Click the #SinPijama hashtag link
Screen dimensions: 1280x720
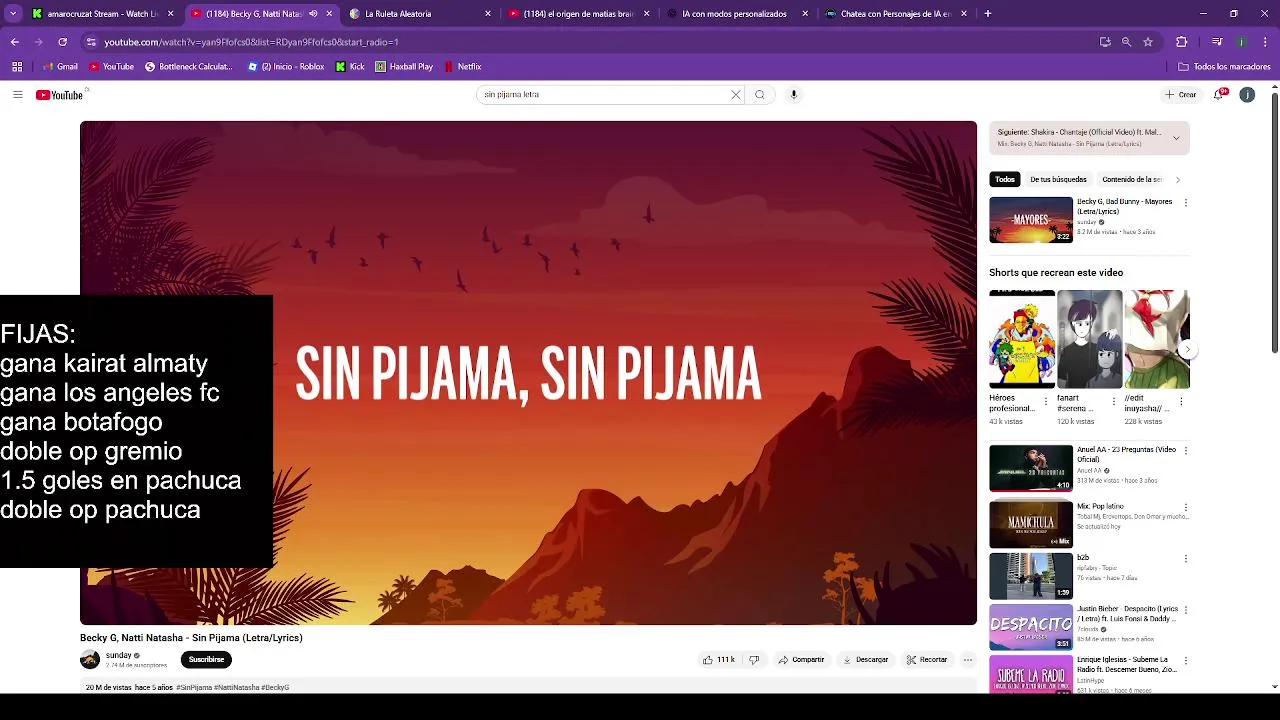point(194,688)
